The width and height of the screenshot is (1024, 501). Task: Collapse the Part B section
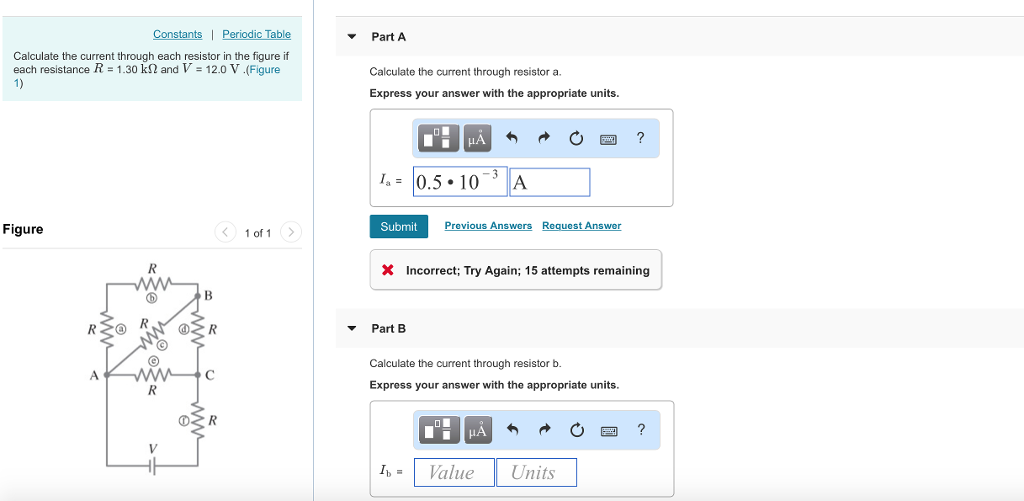pos(351,328)
